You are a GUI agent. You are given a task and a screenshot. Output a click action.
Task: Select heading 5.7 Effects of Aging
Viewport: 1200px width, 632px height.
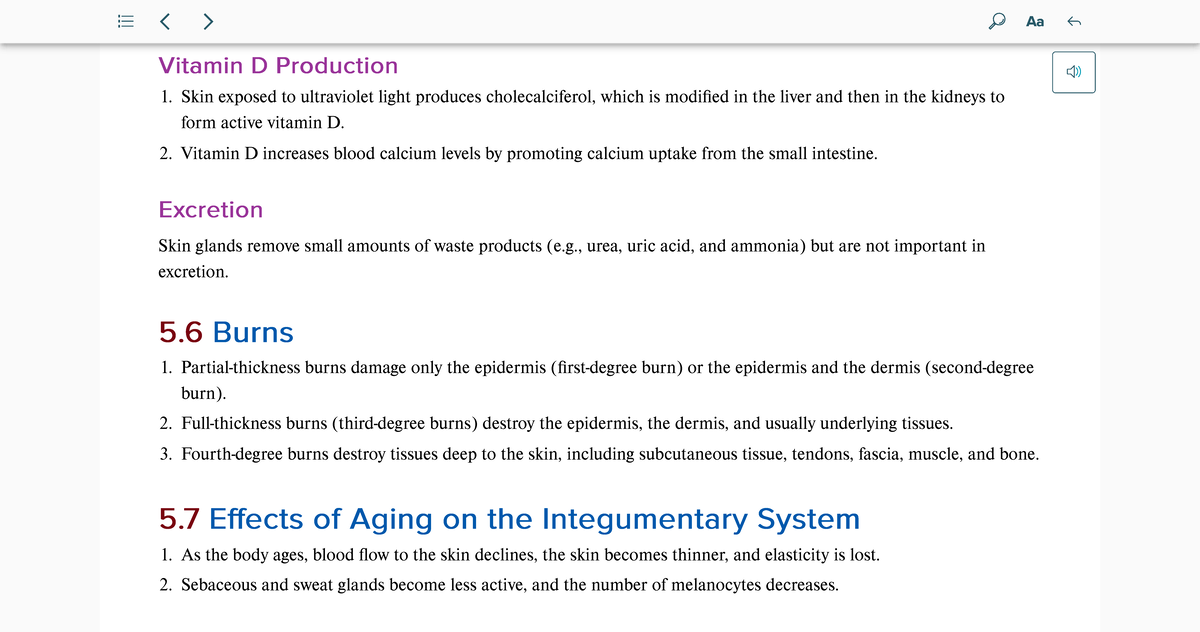[x=509, y=518]
